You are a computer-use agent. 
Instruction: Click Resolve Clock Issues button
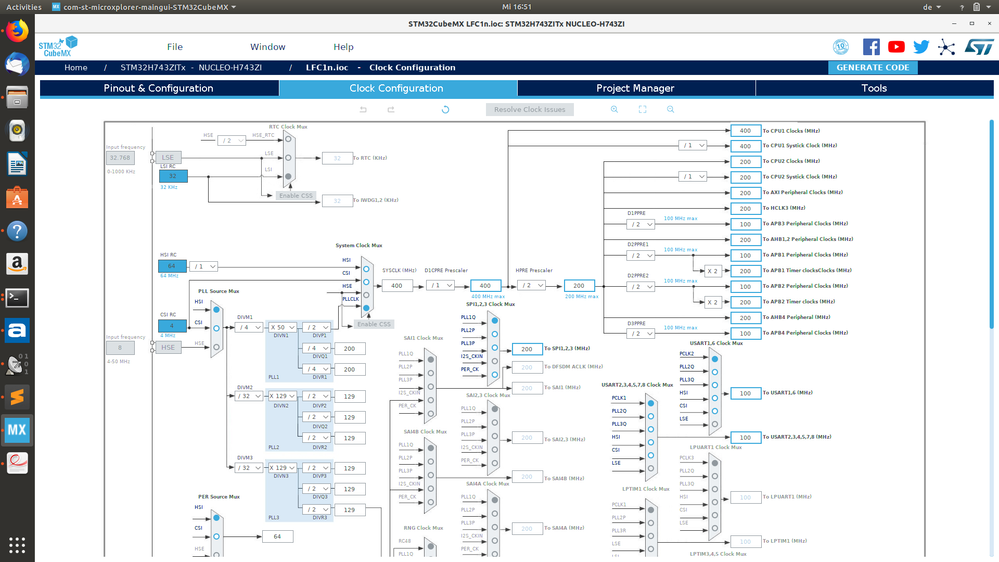[529, 110]
